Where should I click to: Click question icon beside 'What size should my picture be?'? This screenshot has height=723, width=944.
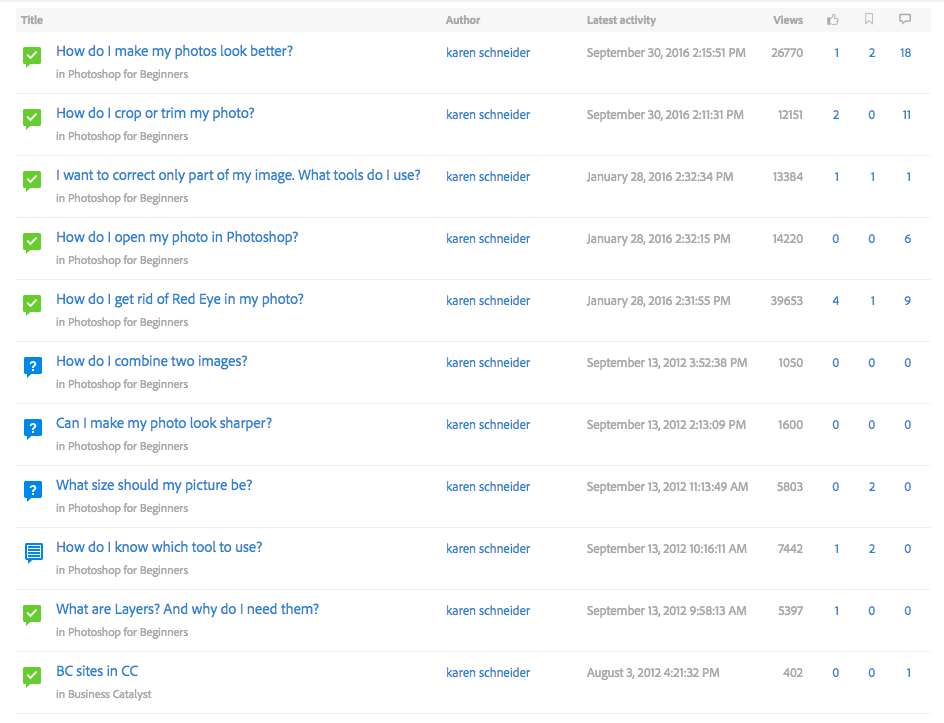coord(33,491)
